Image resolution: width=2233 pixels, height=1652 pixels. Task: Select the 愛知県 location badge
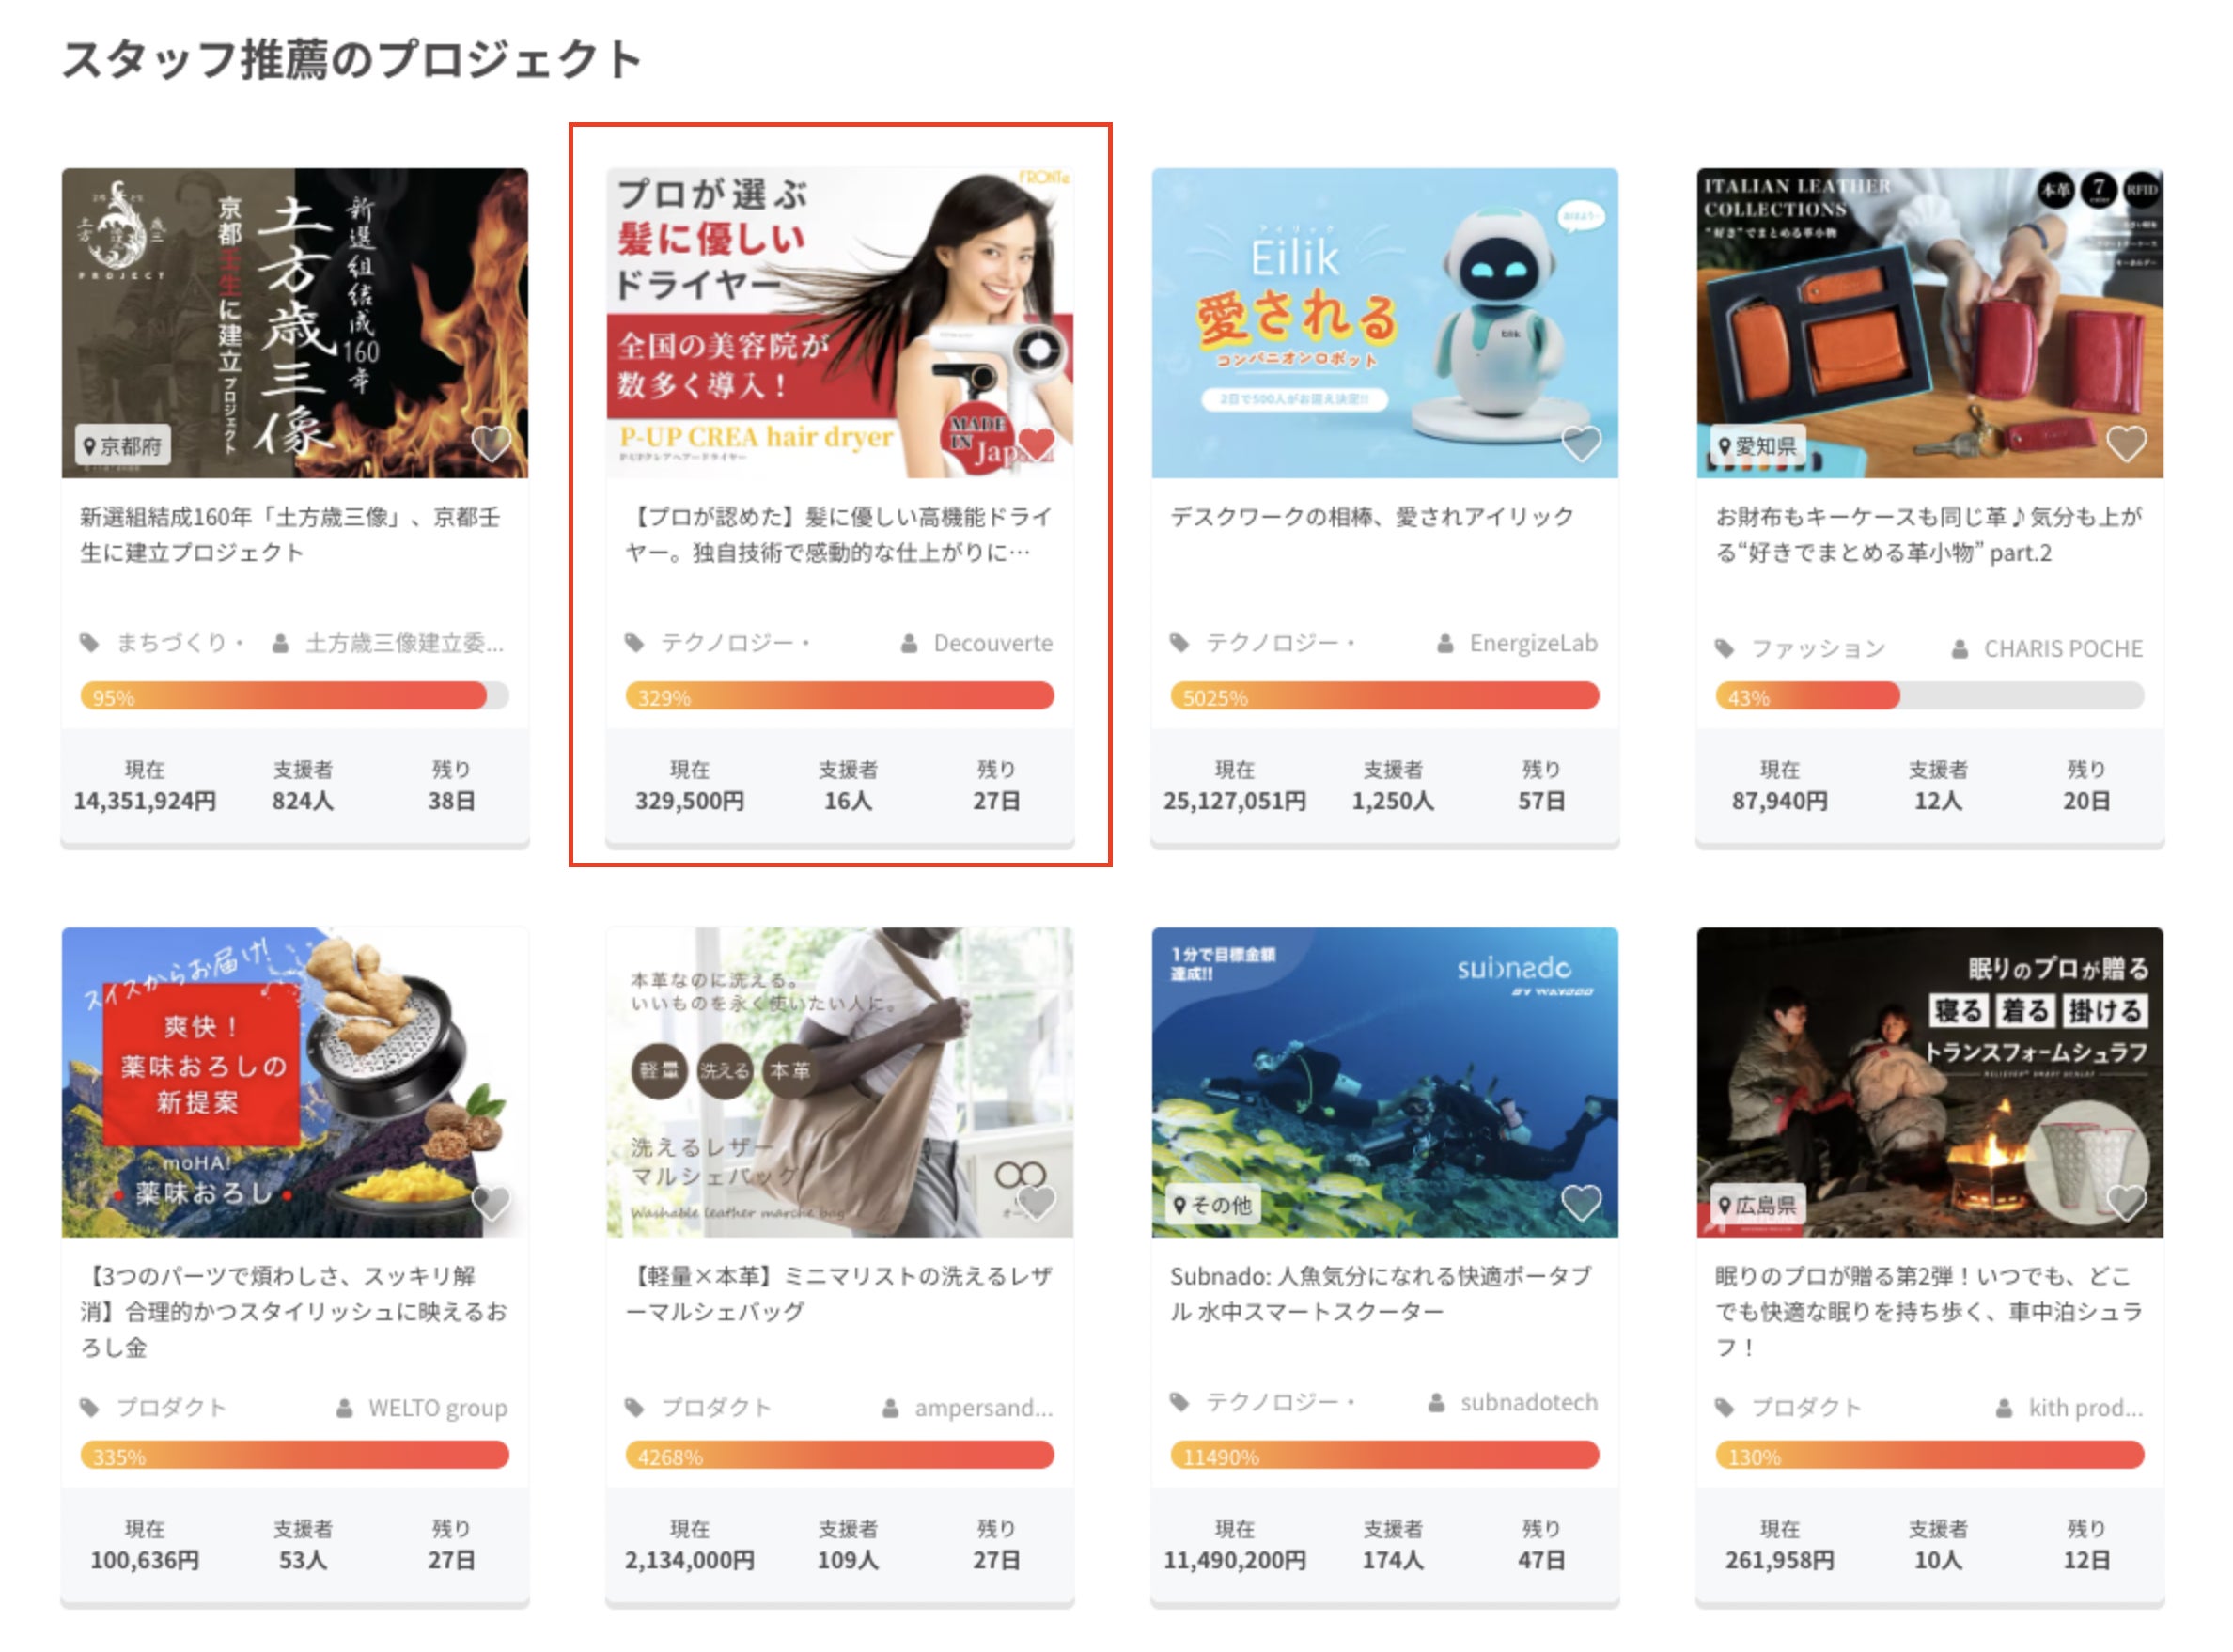pos(1758,446)
